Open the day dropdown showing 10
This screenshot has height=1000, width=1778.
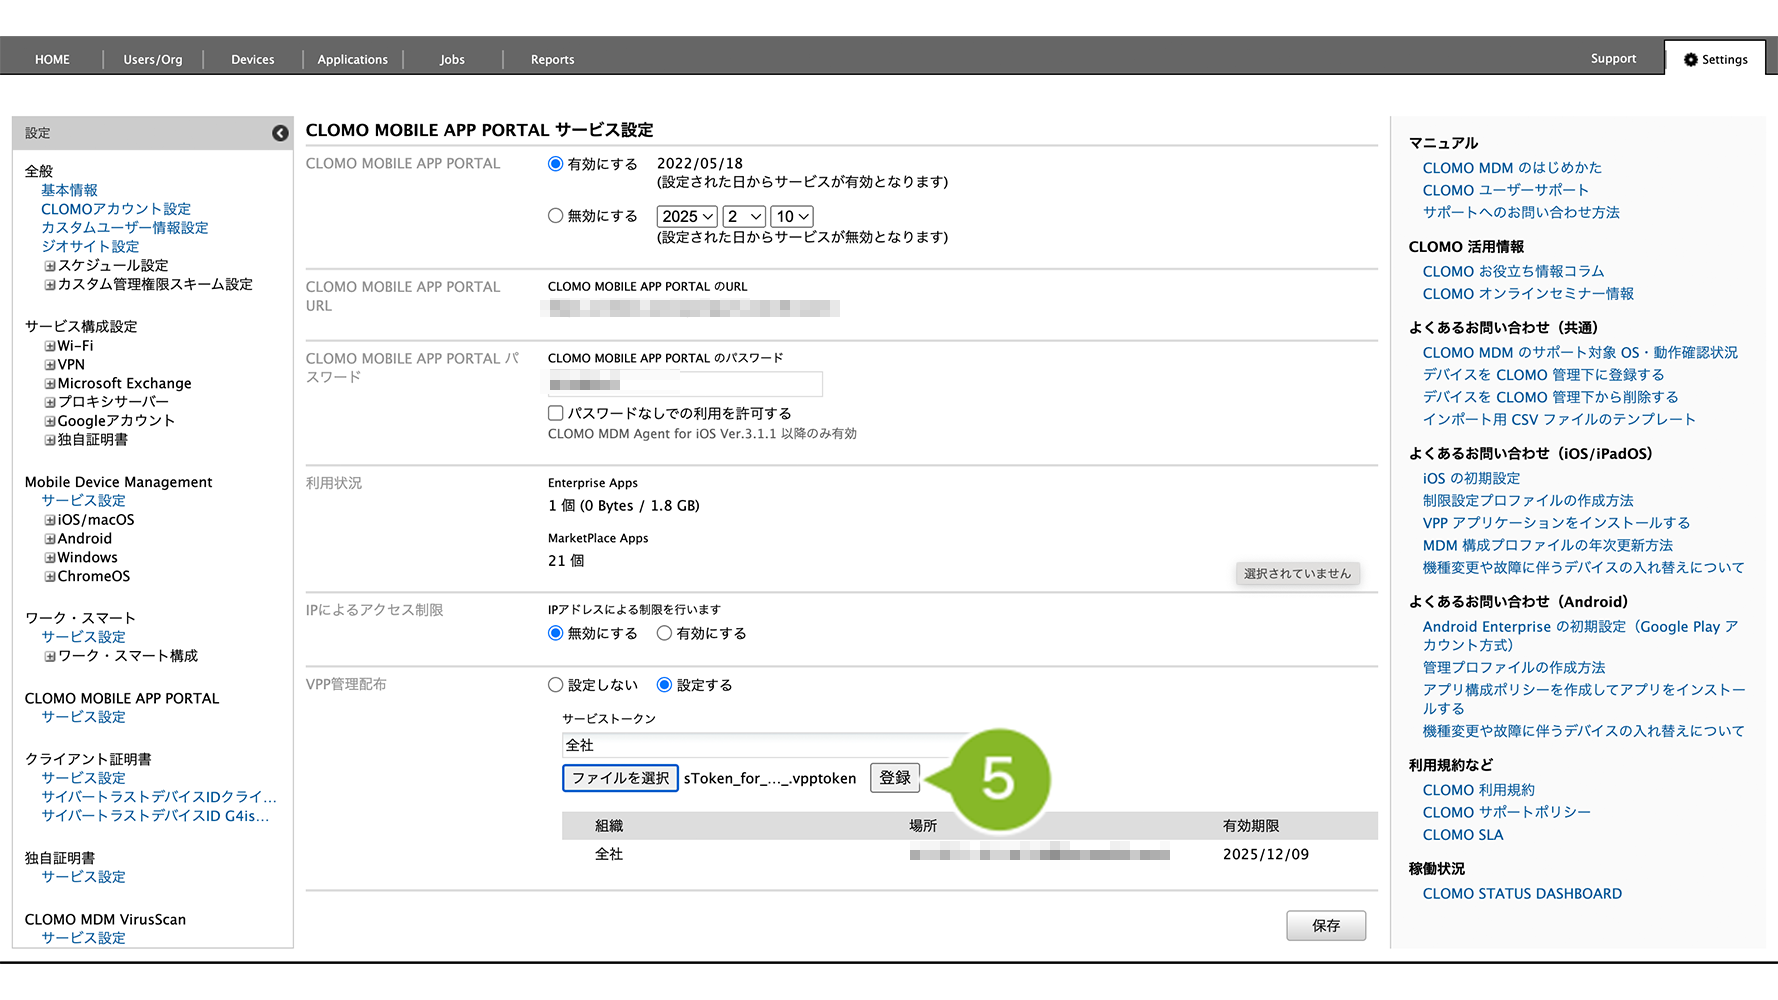[792, 217]
